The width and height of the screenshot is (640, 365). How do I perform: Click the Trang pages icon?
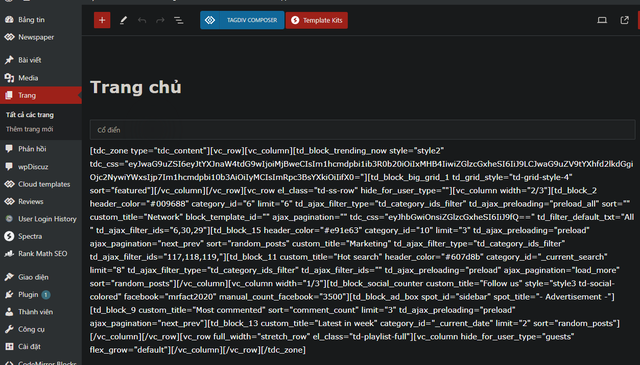pos(9,95)
